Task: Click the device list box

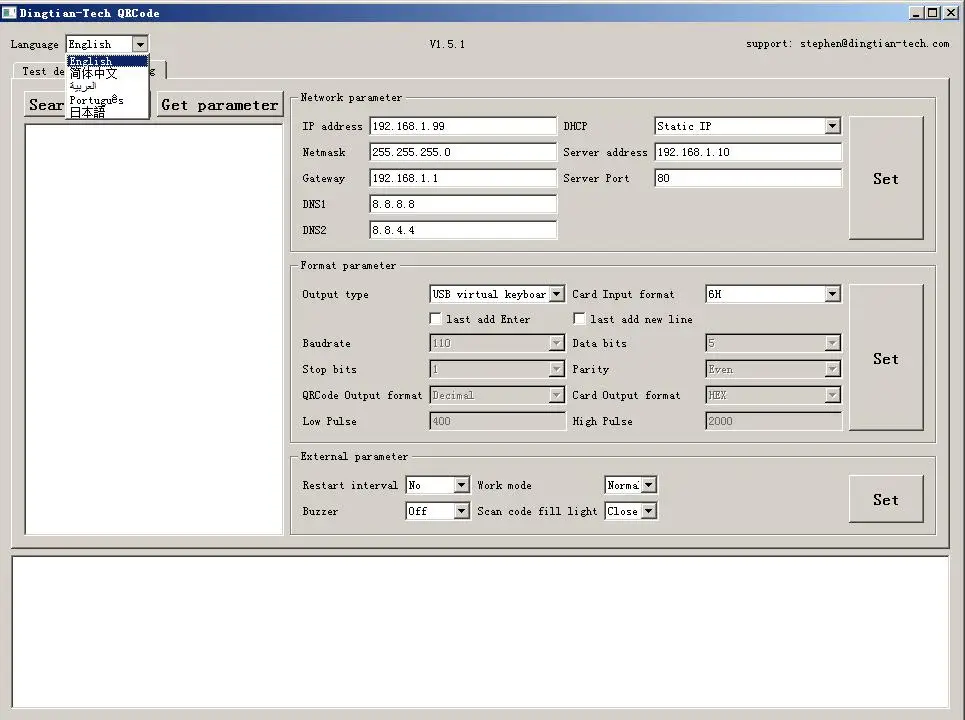Action: 154,329
